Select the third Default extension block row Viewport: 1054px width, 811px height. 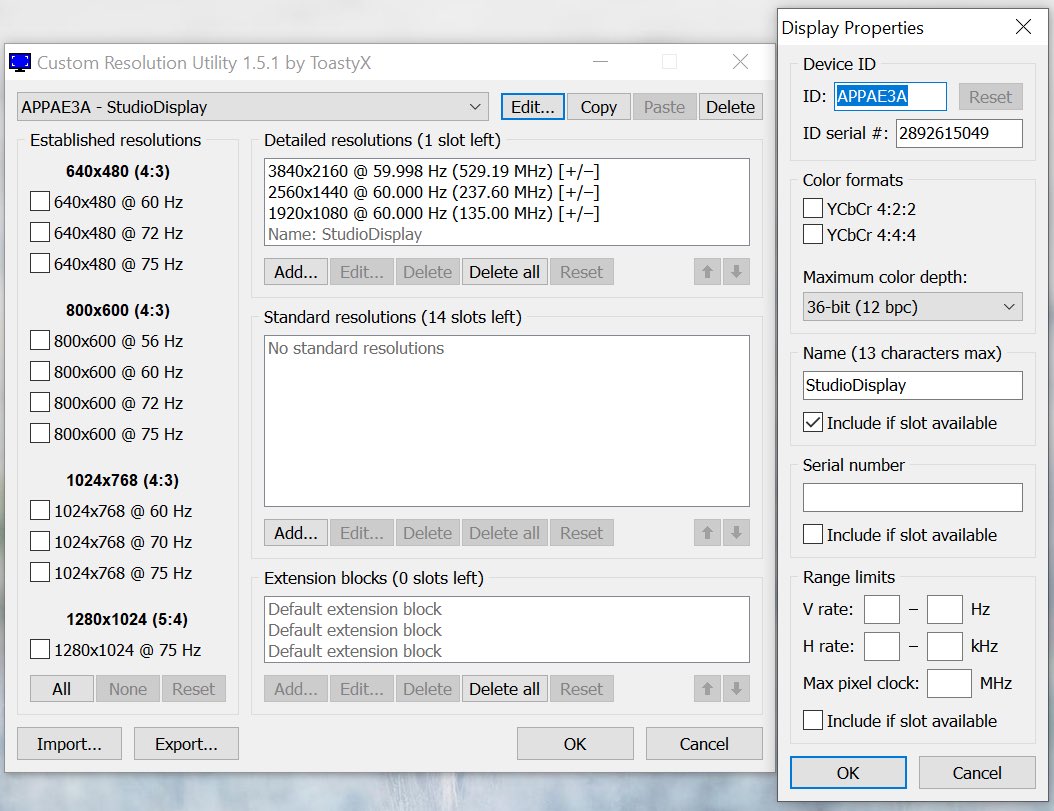coord(506,650)
